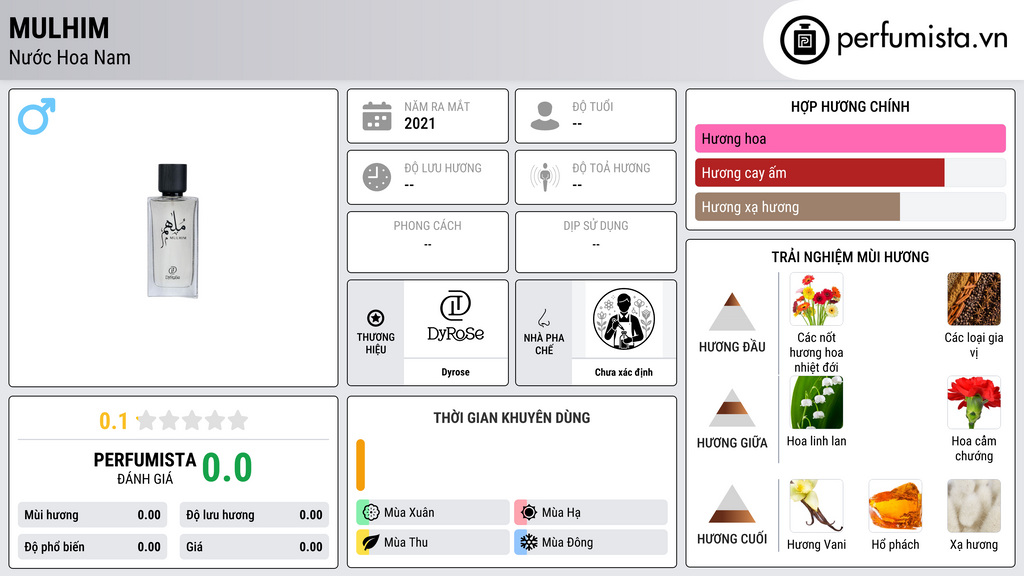Click the tropical flowers note thumbnail
1024x576 pixels.
[x=816, y=299]
